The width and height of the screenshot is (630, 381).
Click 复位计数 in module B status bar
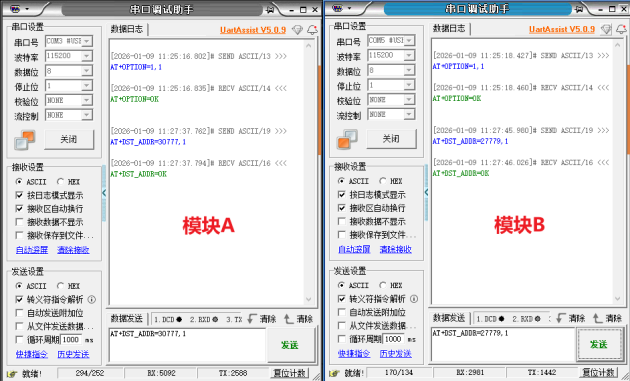[598, 373]
